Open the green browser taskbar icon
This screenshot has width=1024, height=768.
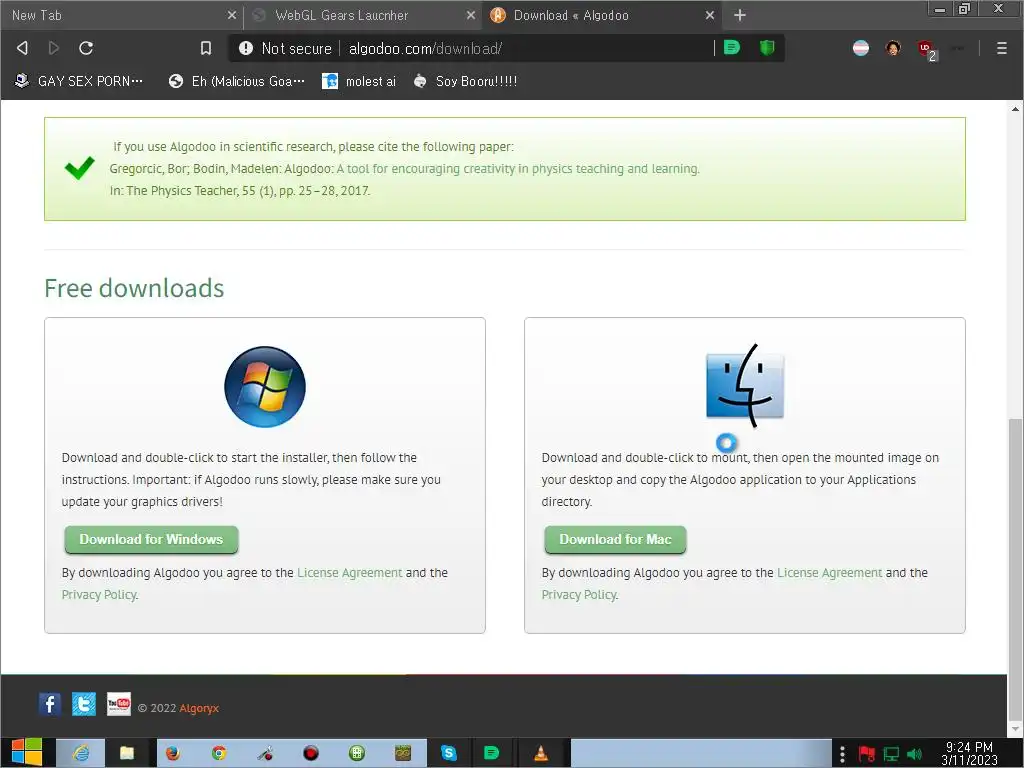491,753
